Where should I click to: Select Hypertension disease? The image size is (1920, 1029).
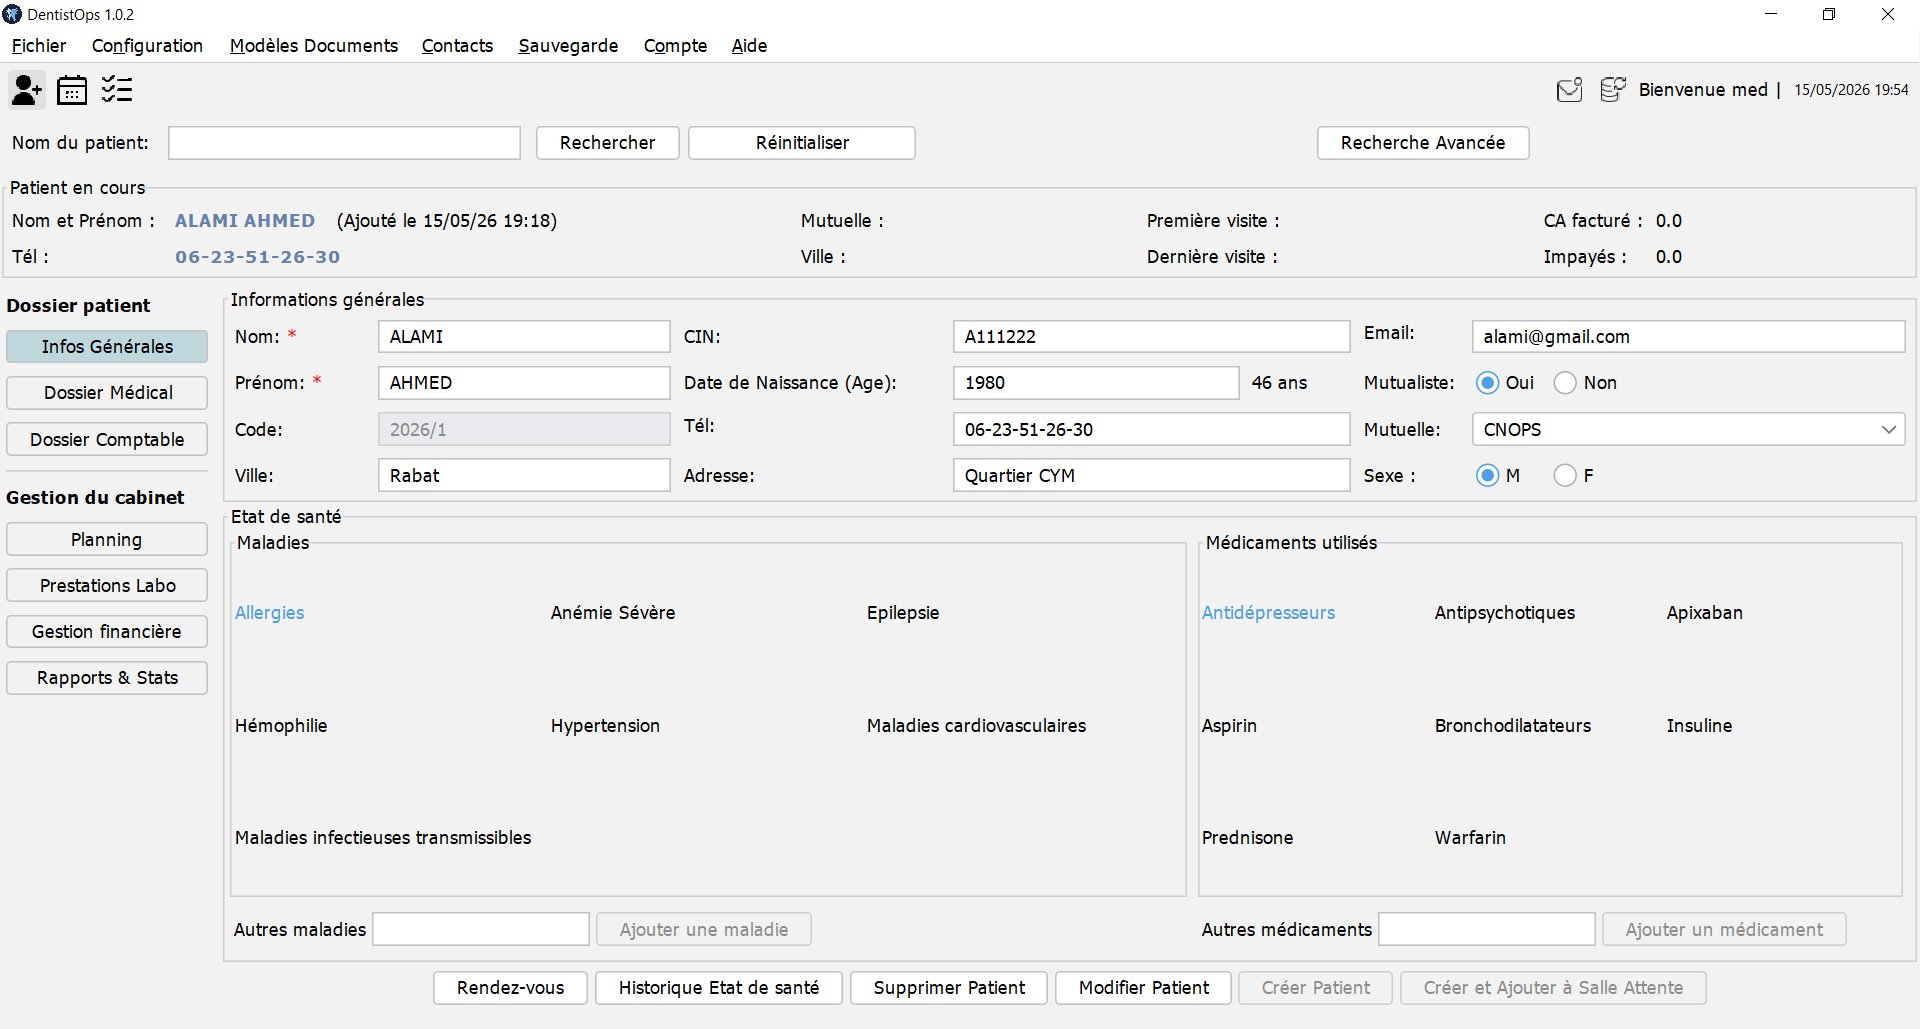tap(605, 726)
